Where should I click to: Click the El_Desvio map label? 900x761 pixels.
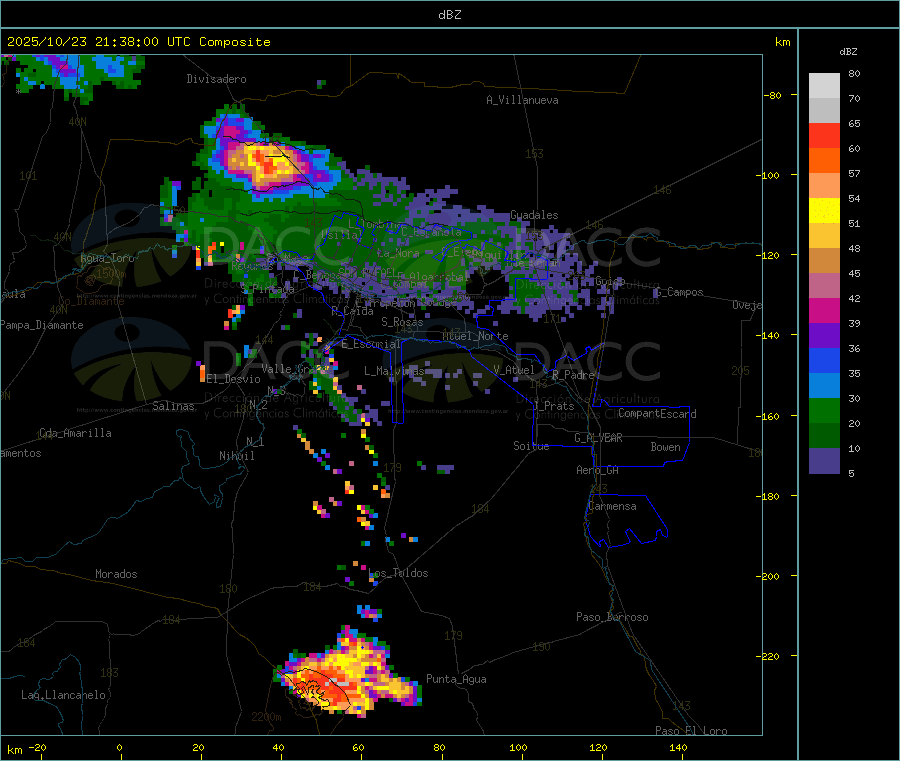[234, 379]
